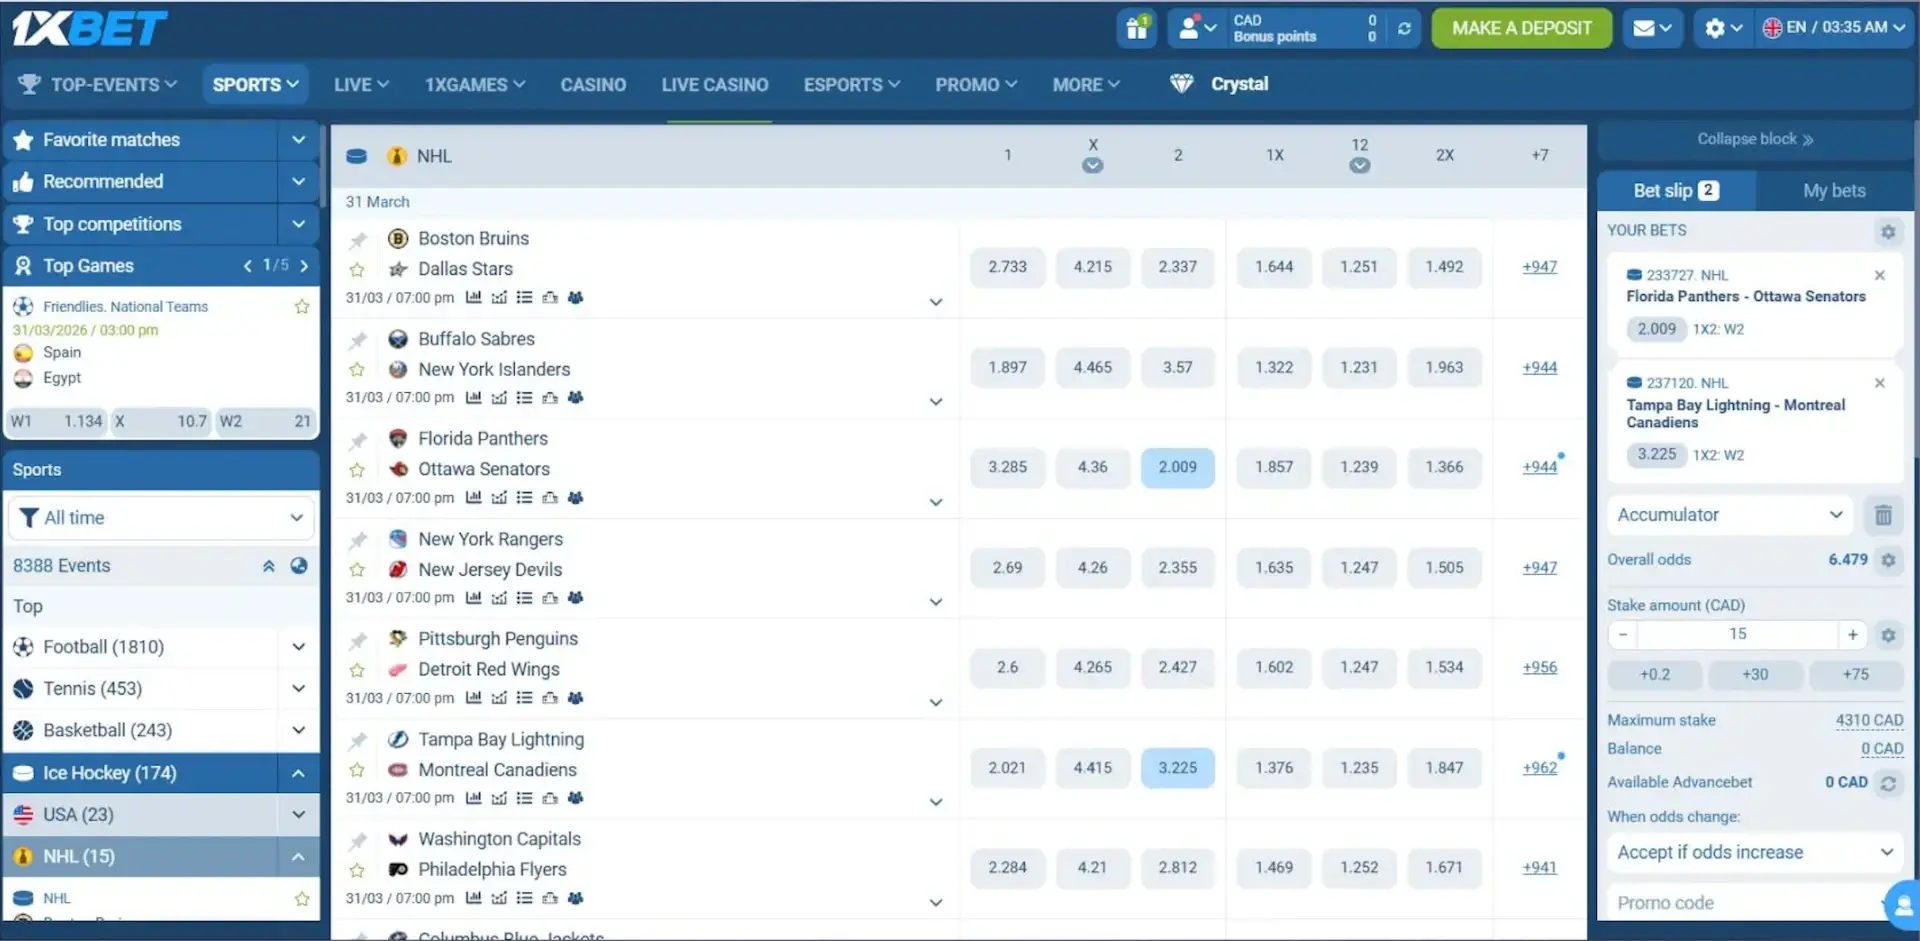This screenshot has width=1920, height=941.
Task: Open the All time filter dropdown
Action: (161, 518)
